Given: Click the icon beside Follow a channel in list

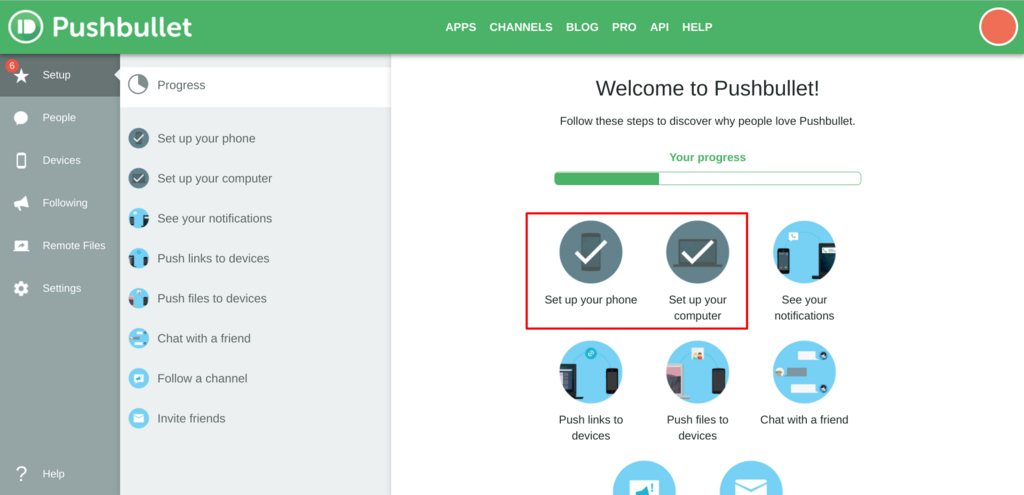Looking at the screenshot, I should point(138,378).
